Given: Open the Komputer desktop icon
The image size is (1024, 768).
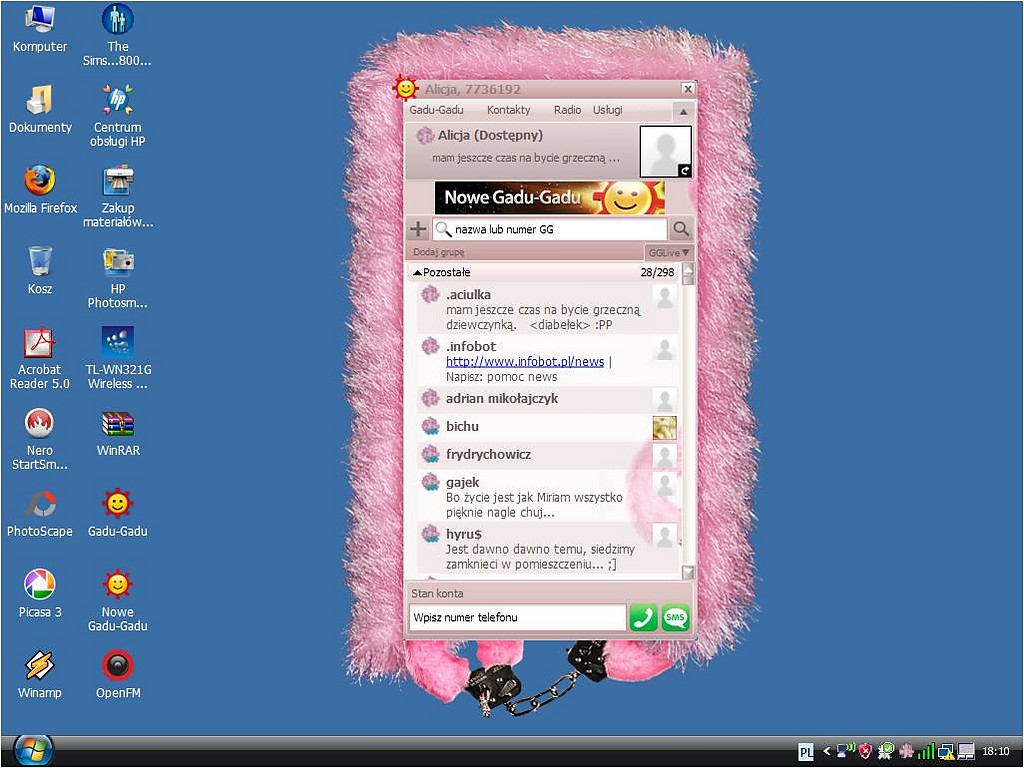Looking at the screenshot, I should click(39, 29).
